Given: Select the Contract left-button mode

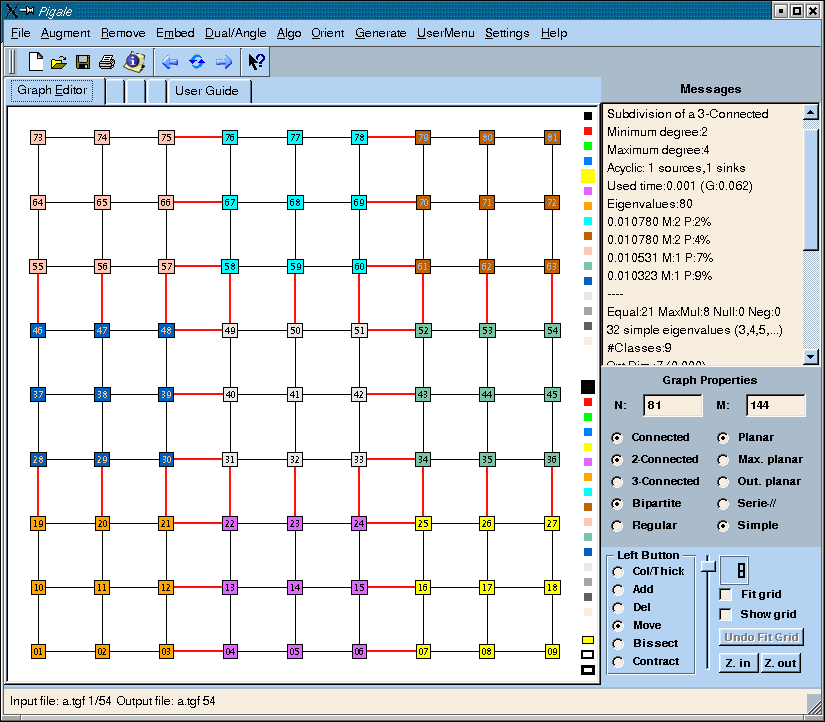Looking at the screenshot, I should (x=618, y=662).
